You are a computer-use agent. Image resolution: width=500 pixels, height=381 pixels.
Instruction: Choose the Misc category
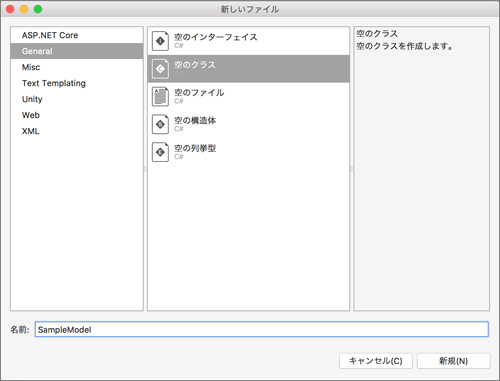click(77, 67)
